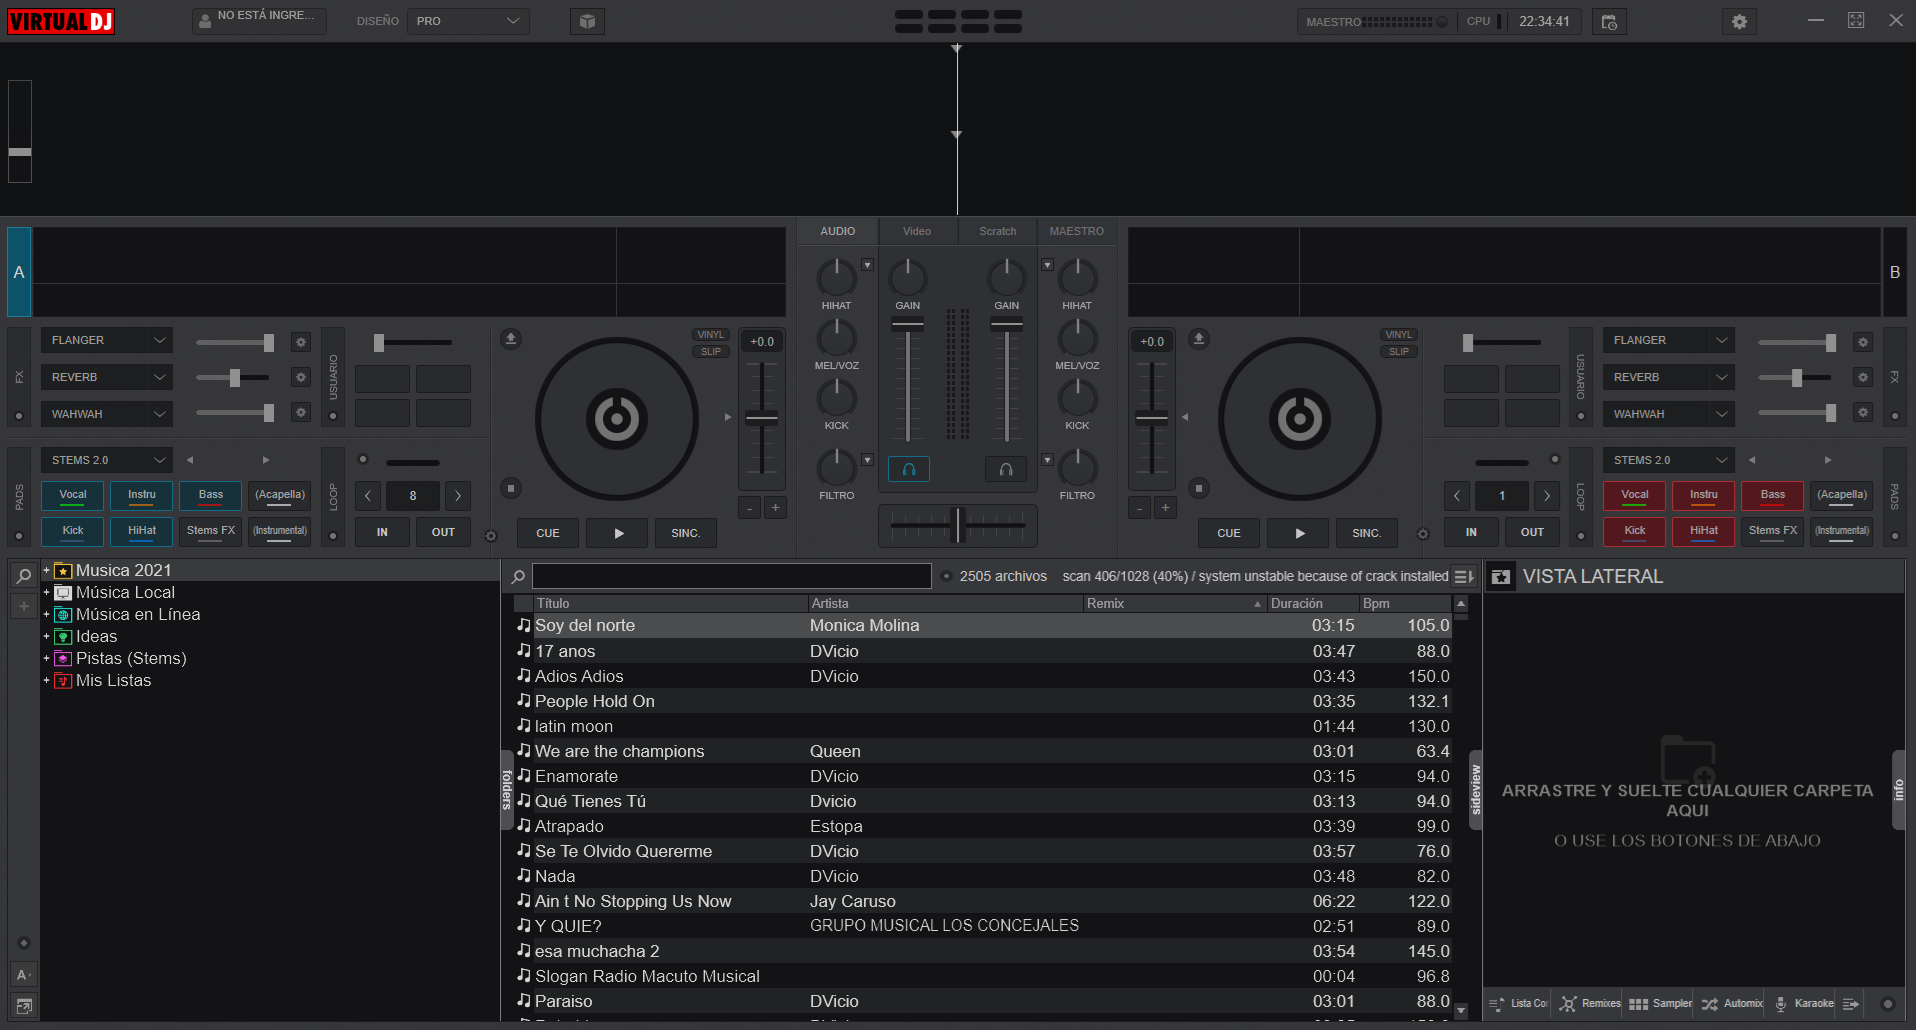Switch to the Scratch mixer tab
The width and height of the screenshot is (1916, 1030).
(998, 231)
